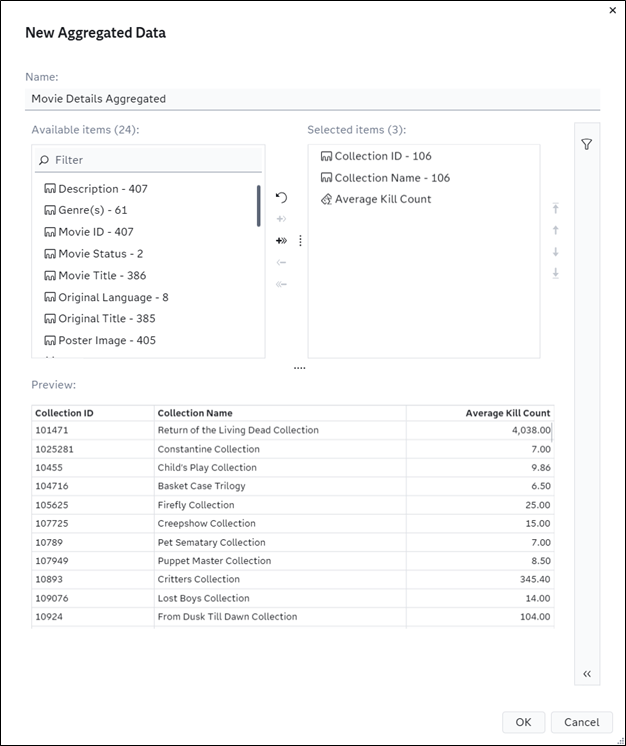626x746 pixels.
Task: Click the Firefly Collection cell
Action: (x=280, y=505)
